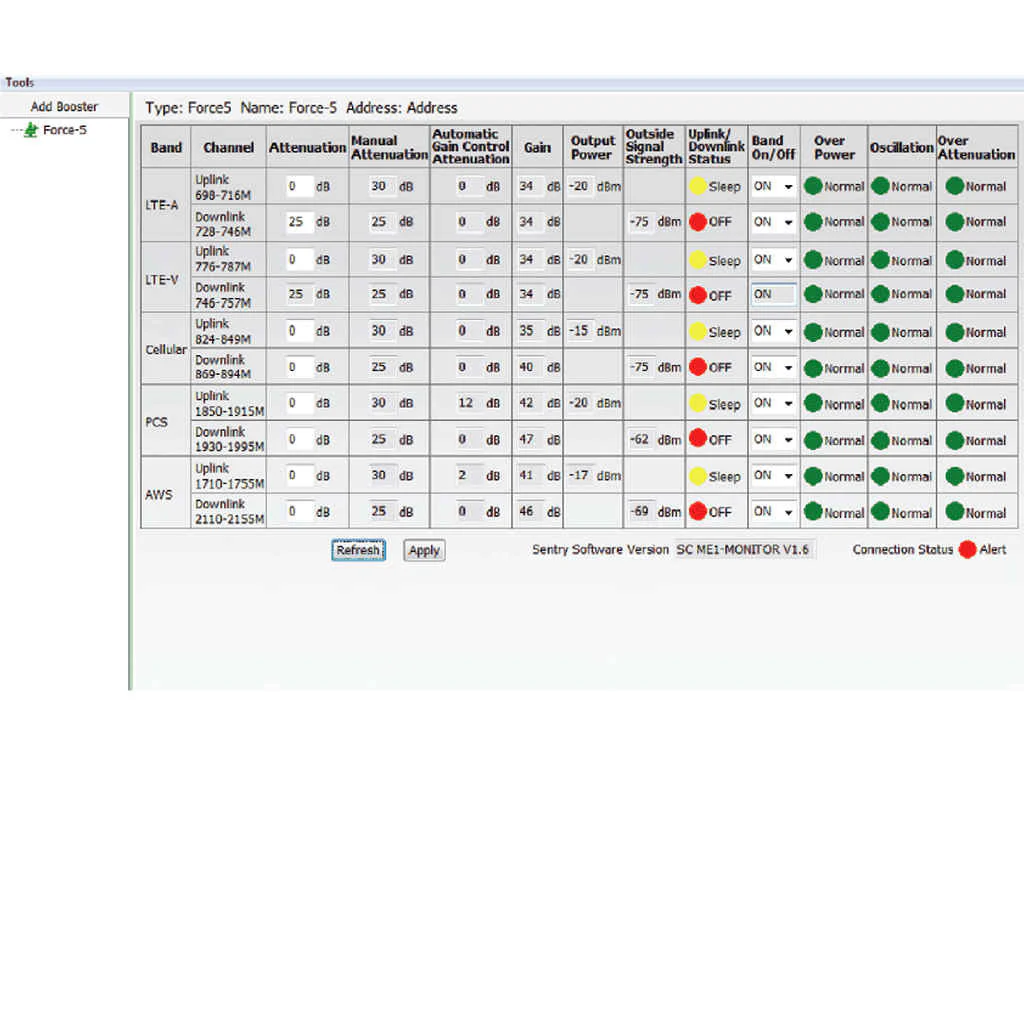The height and width of the screenshot is (1024, 1024).
Task: Open Band On/Off dropdown for PCS Uplink
Action: point(773,403)
